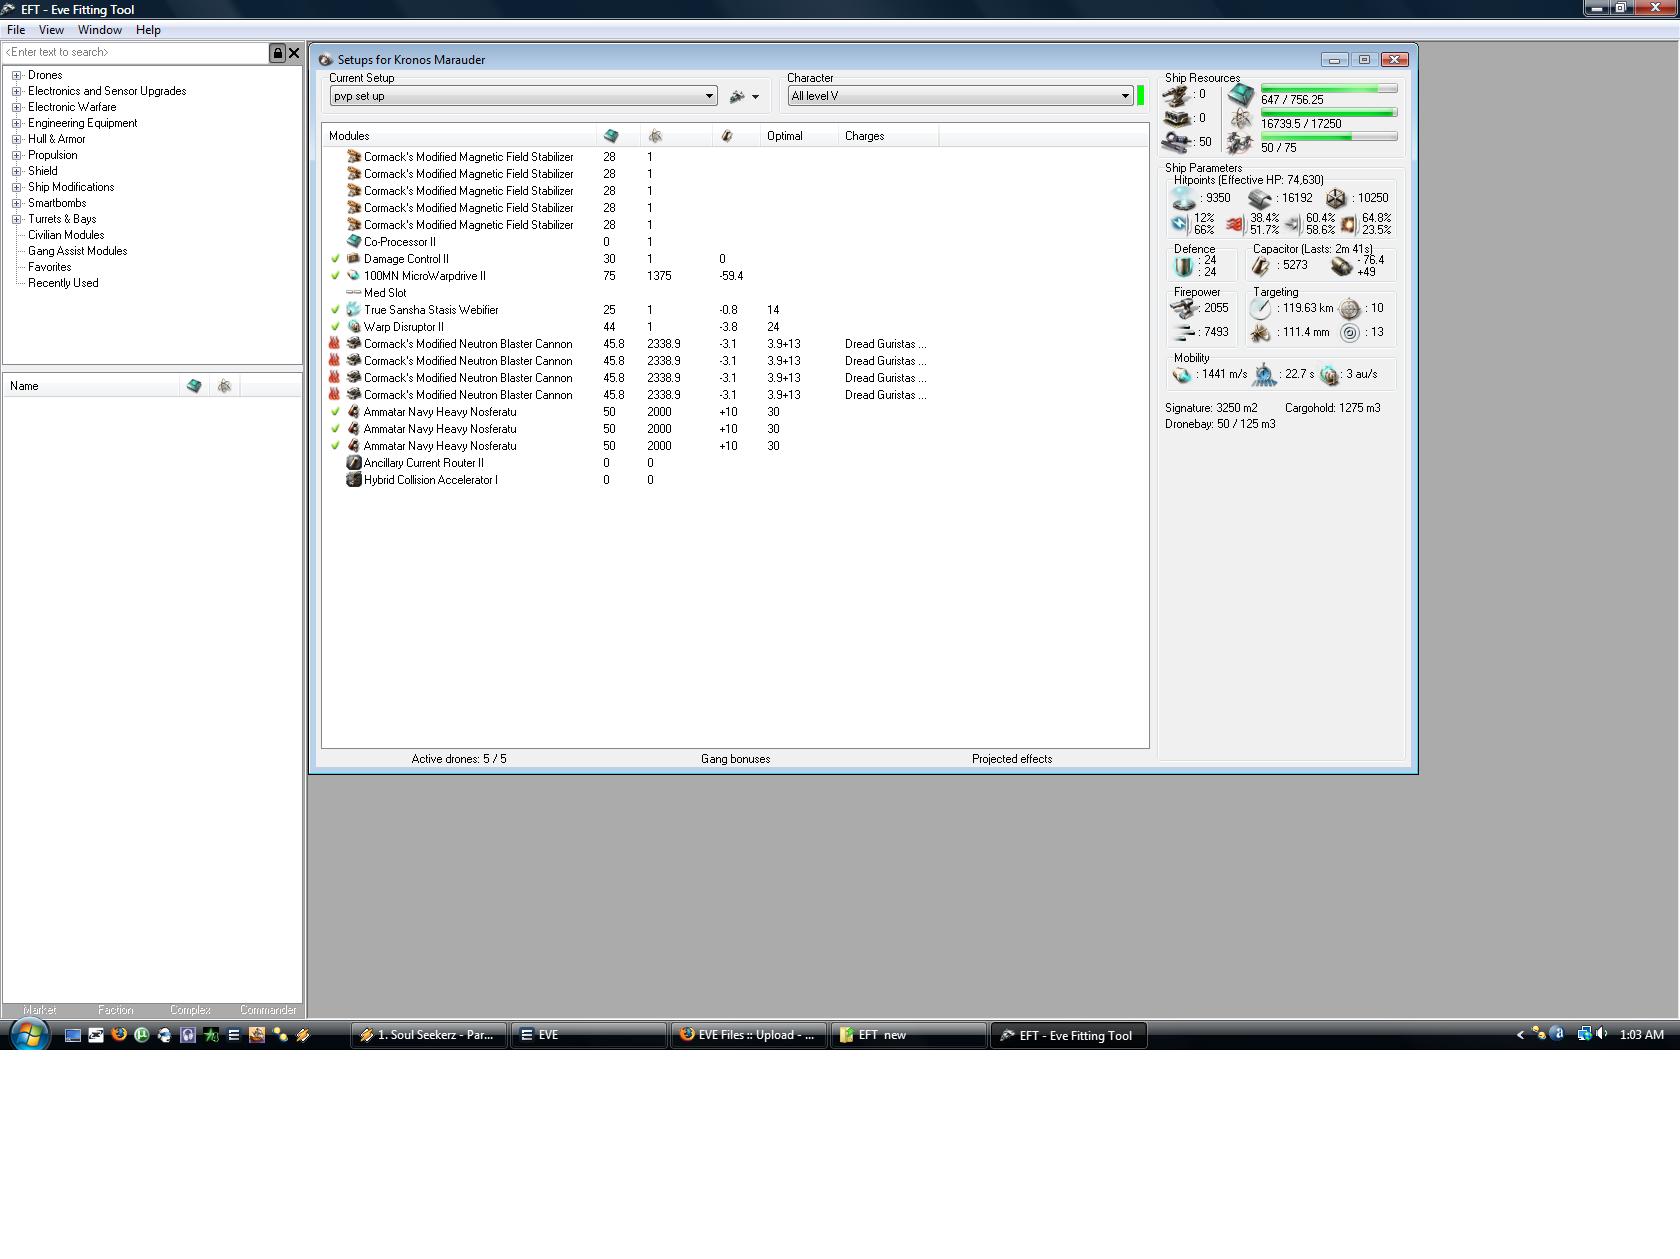Click the turret hardpoints icon in Ship Resources
This screenshot has height=1259, width=1680.
pyautogui.click(x=1176, y=95)
